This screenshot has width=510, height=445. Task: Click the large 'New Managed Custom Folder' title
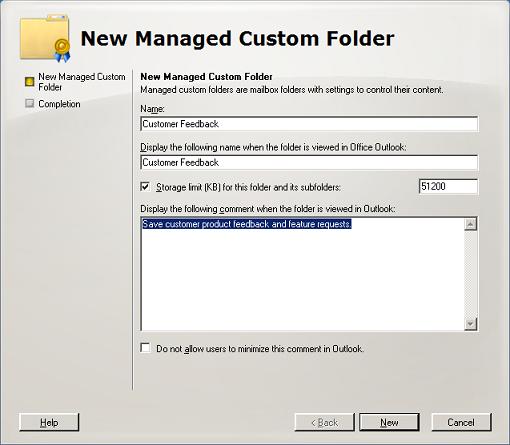tap(237, 38)
